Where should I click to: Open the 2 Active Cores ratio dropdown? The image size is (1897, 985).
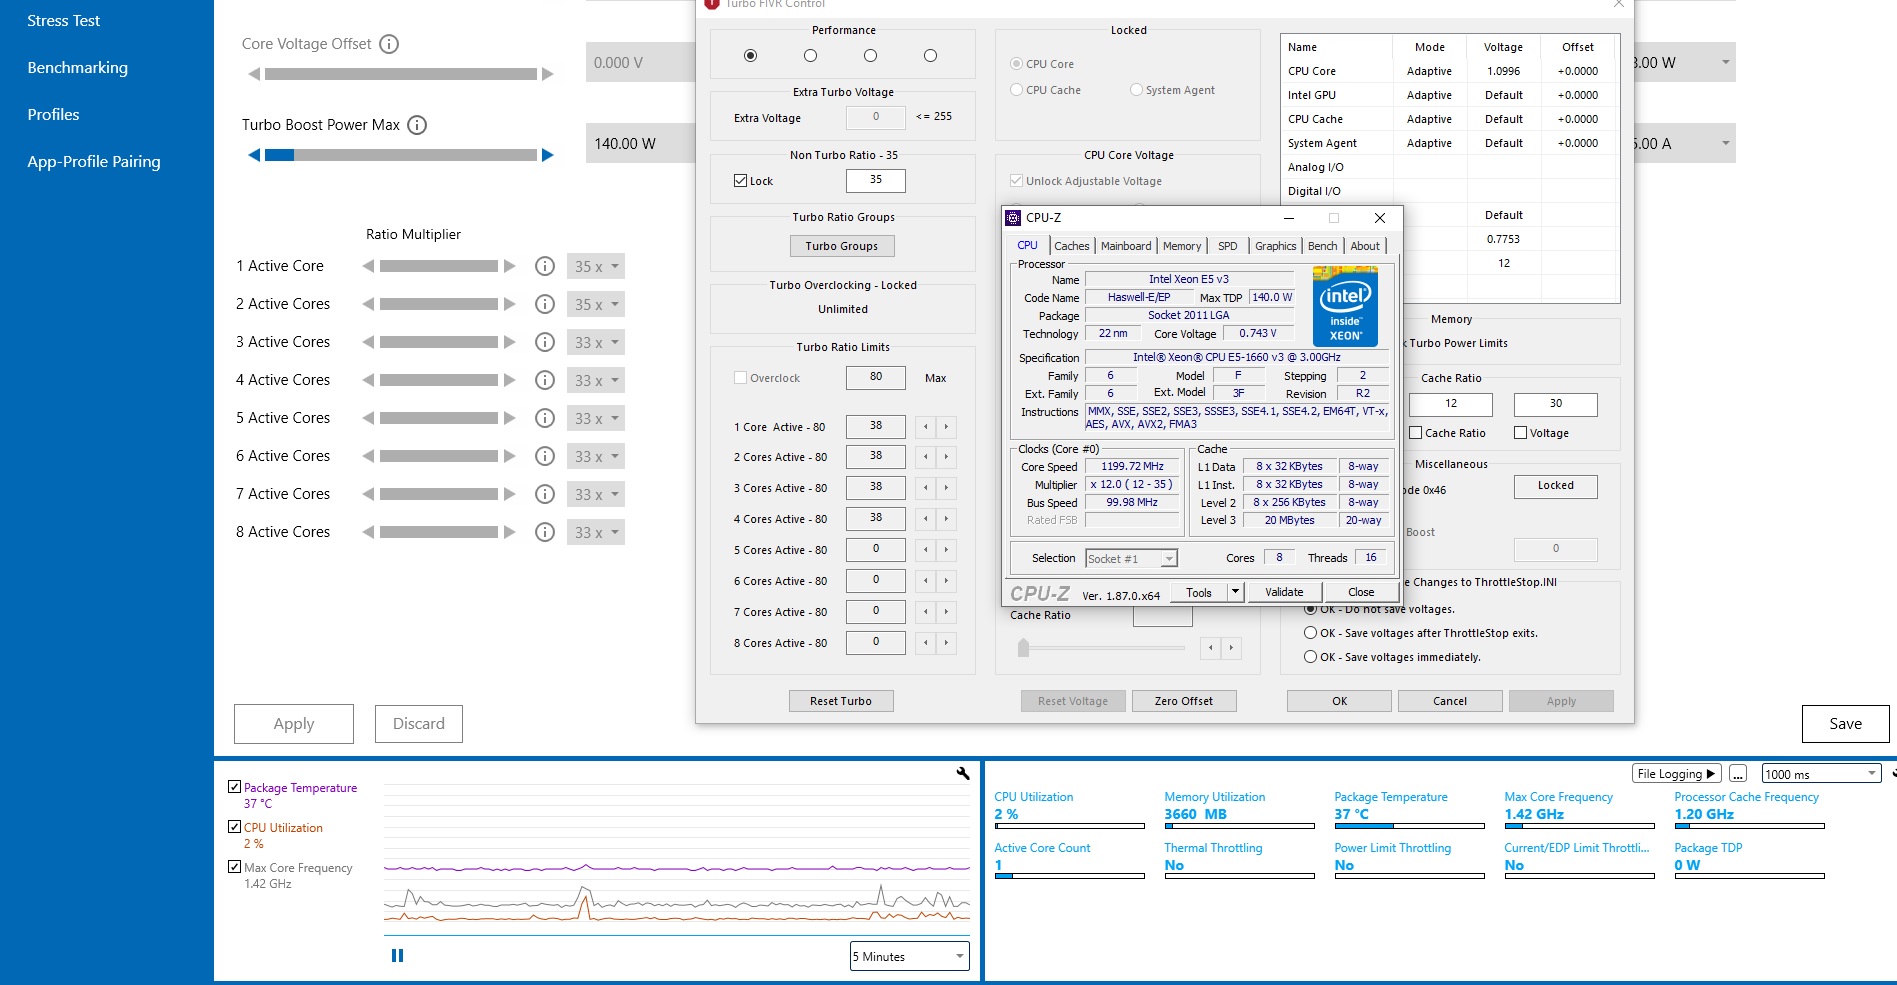pyautogui.click(x=596, y=305)
